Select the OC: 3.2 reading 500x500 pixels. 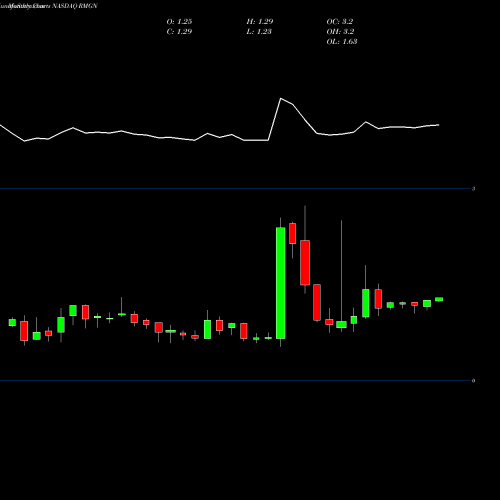pyautogui.click(x=340, y=22)
